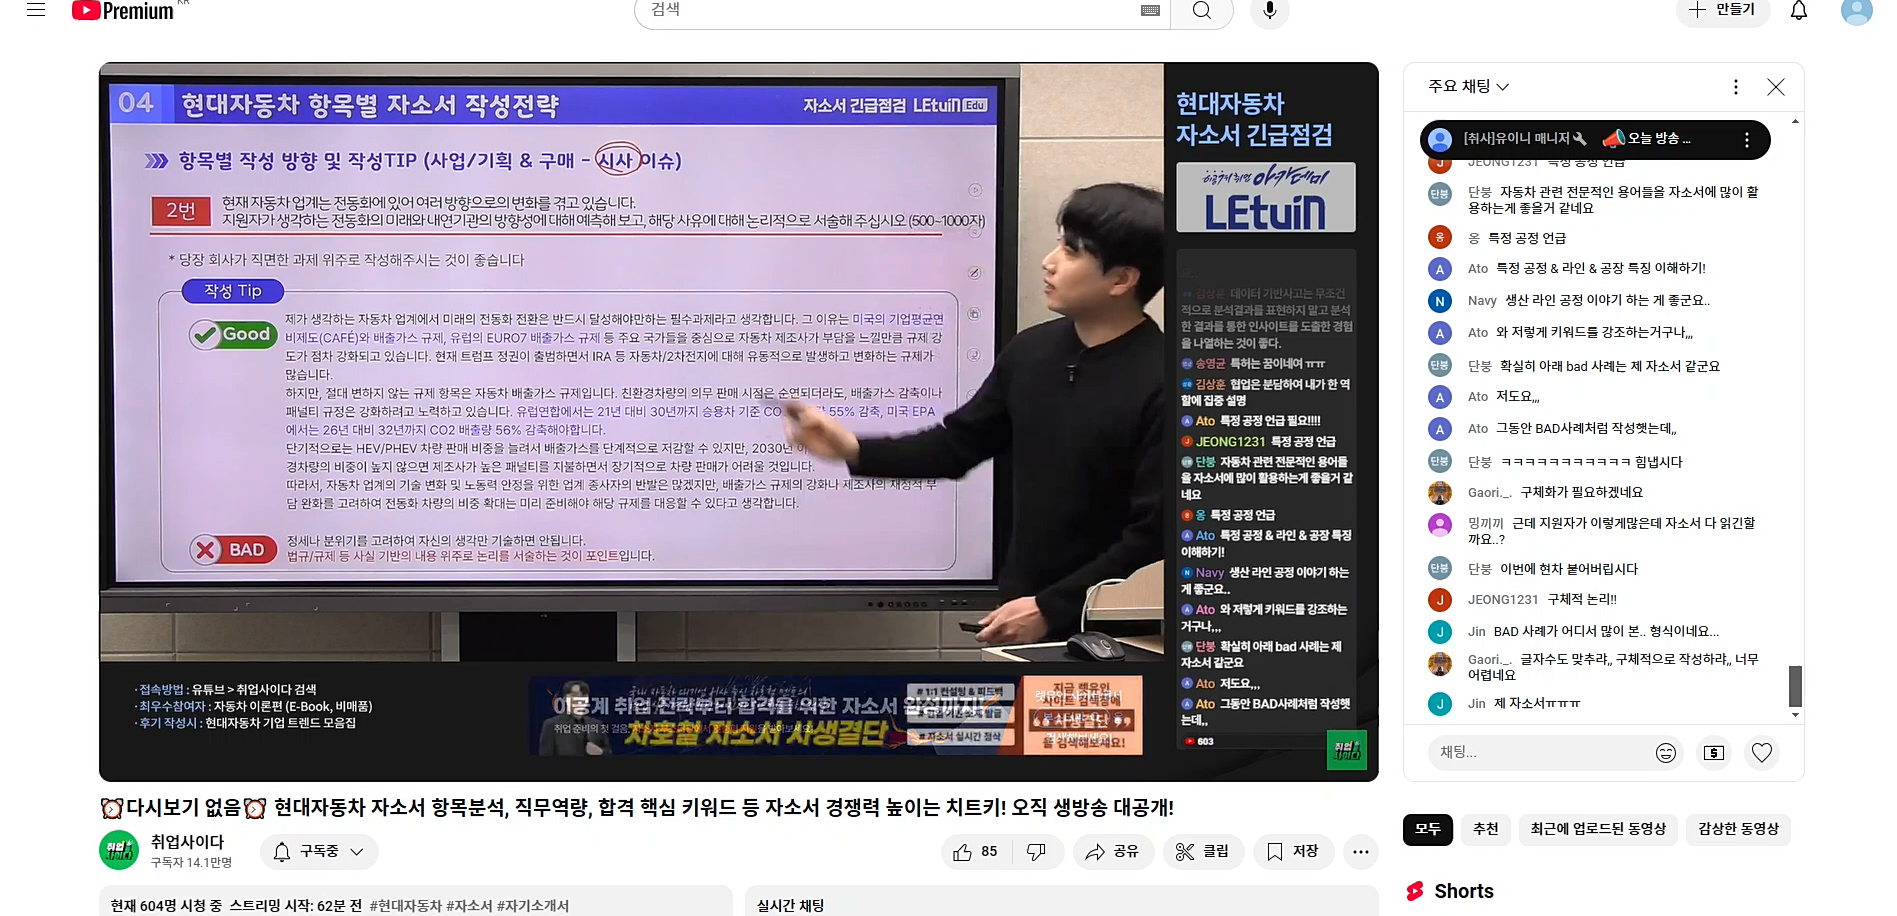Click the chat message input field
This screenshot has width=1897, height=916.
click(x=1540, y=752)
